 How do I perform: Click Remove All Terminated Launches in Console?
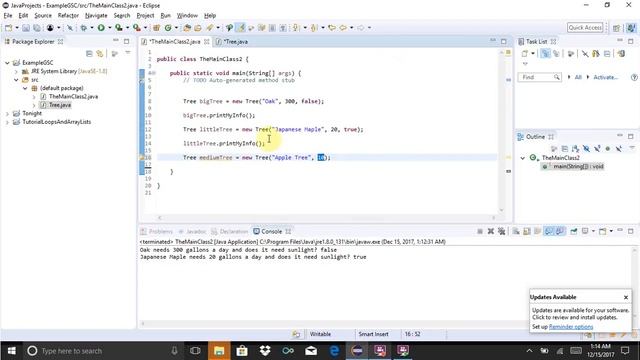(x=502, y=231)
